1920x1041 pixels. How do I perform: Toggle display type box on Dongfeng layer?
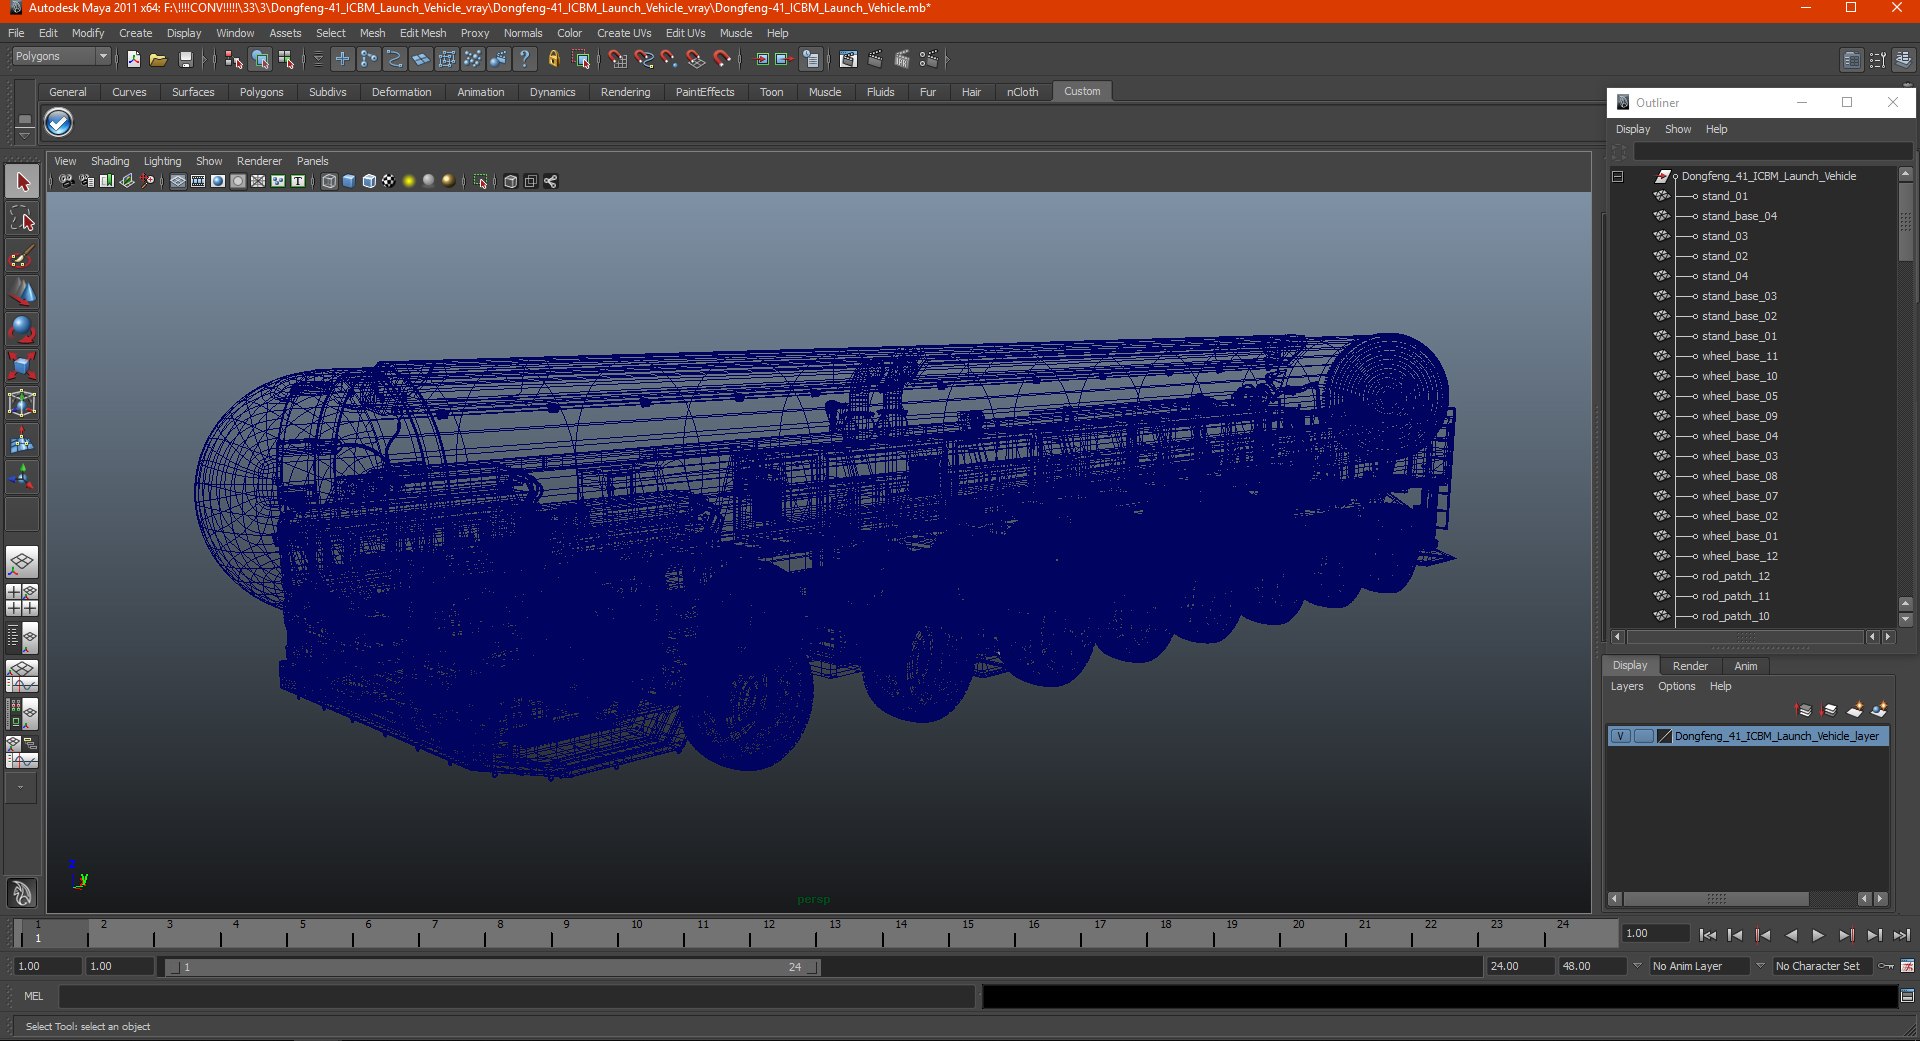coord(1643,736)
